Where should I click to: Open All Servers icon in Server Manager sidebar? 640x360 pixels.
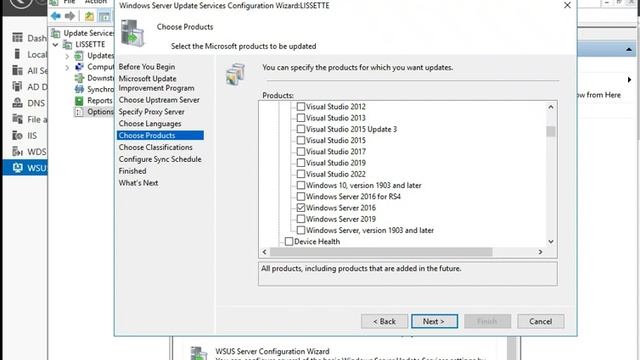[17, 71]
